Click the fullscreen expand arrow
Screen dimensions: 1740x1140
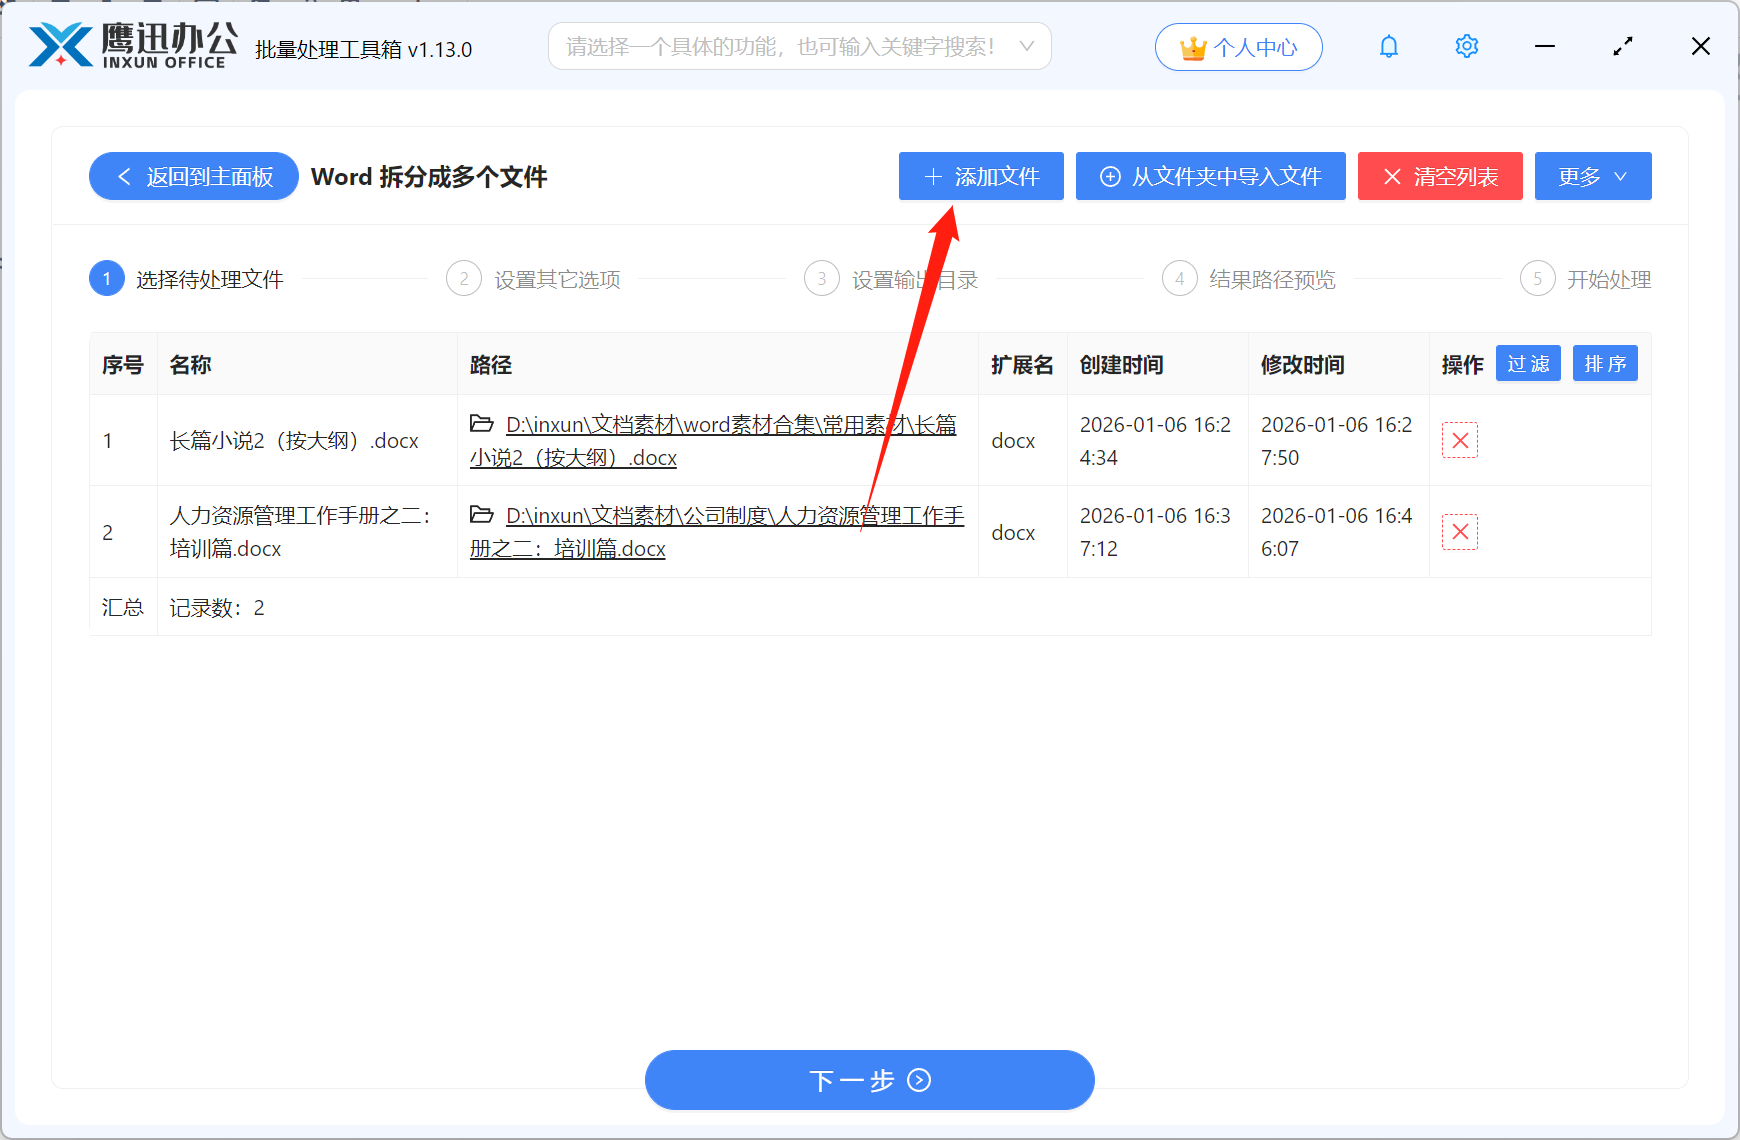1622,46
